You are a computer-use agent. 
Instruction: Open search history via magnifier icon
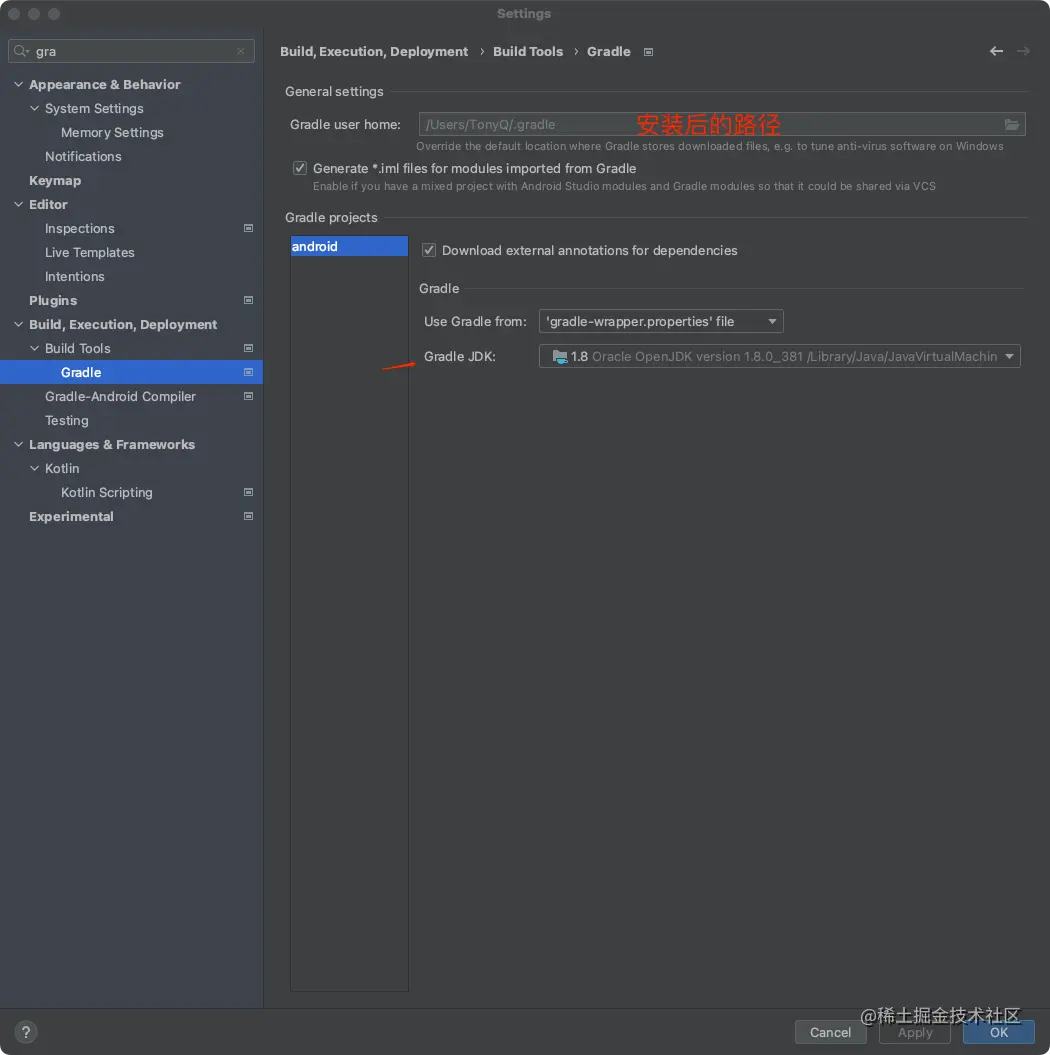(22, 51)
